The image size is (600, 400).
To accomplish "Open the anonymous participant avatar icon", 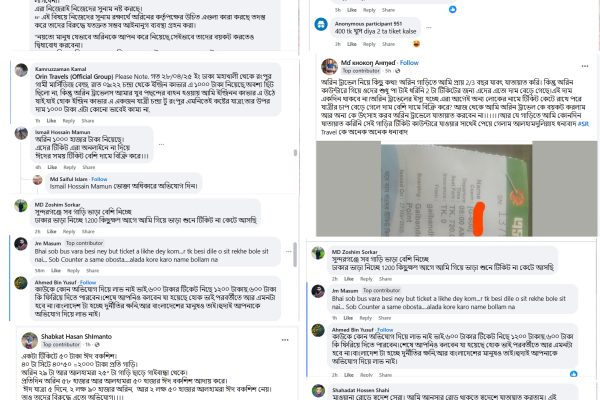I will (321, 24).
